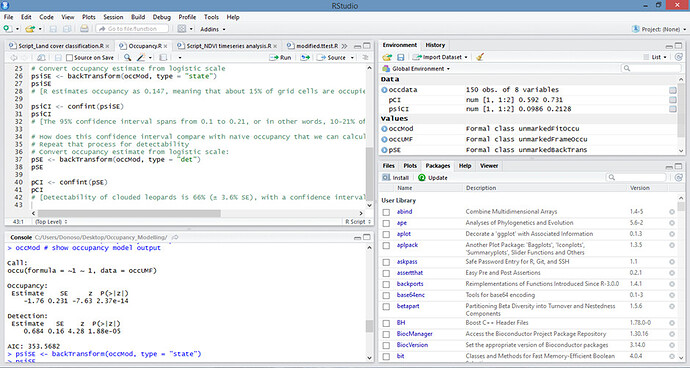Viewport: 690px width, 368px height.
Task: Click the Load workspace icon in Environment
Action: tap(387, 57)
